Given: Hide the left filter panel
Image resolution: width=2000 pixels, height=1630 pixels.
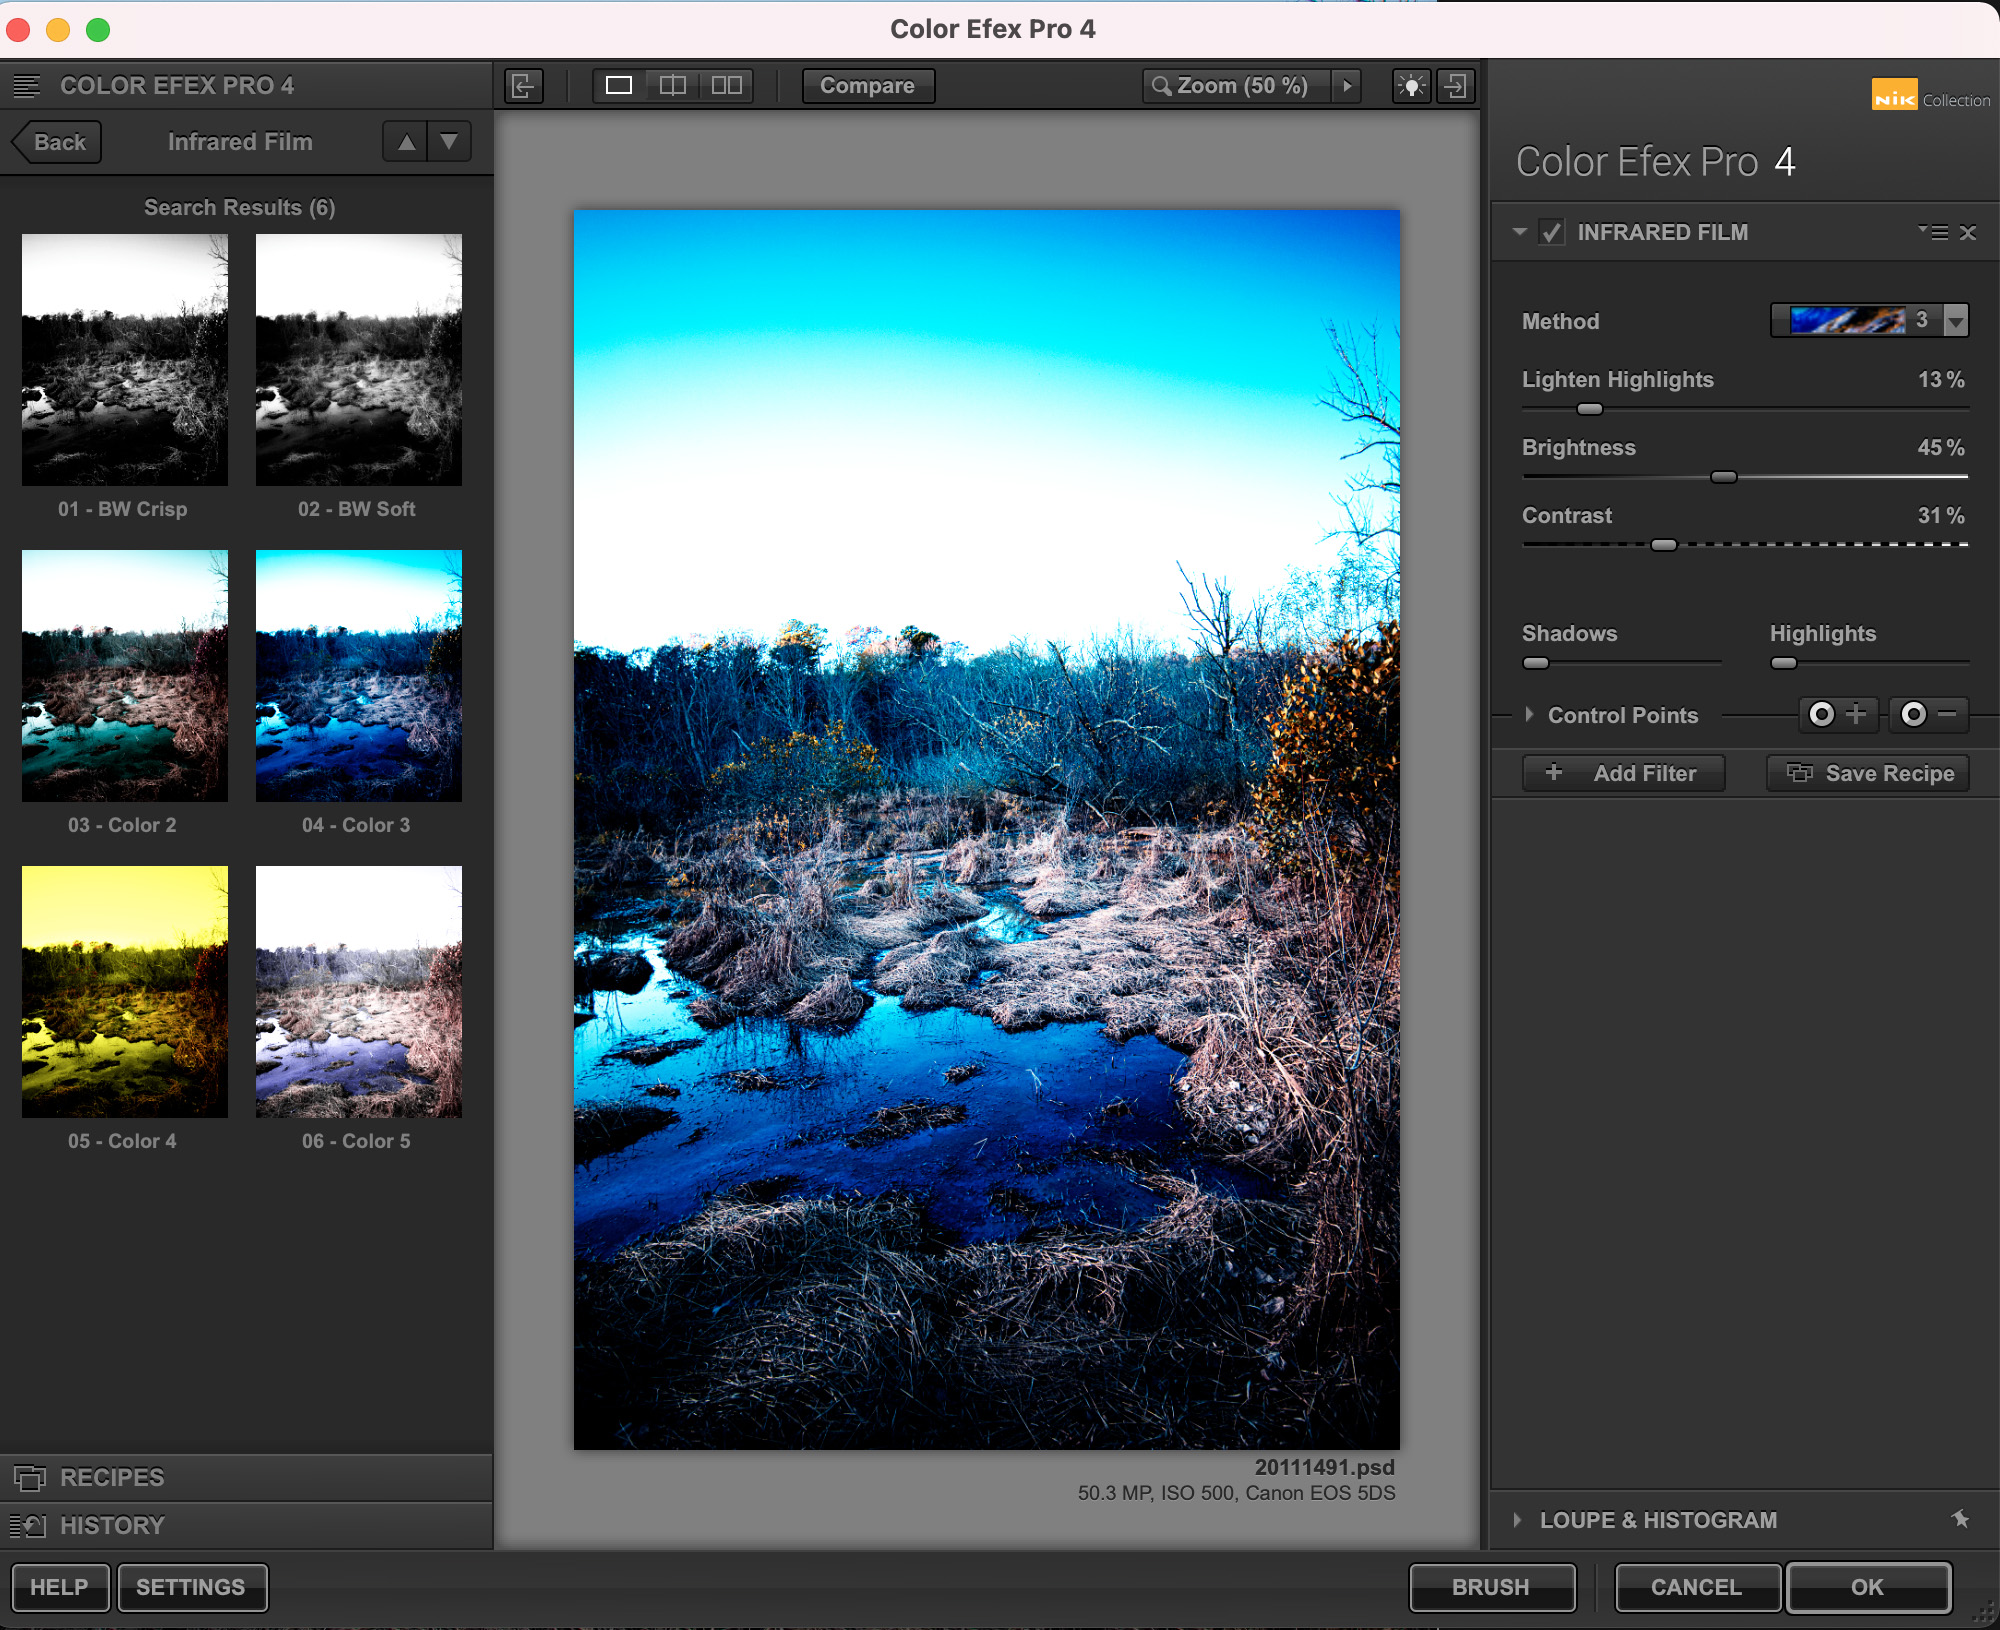Looking at the screenshot, I should (x=523, y=86).
